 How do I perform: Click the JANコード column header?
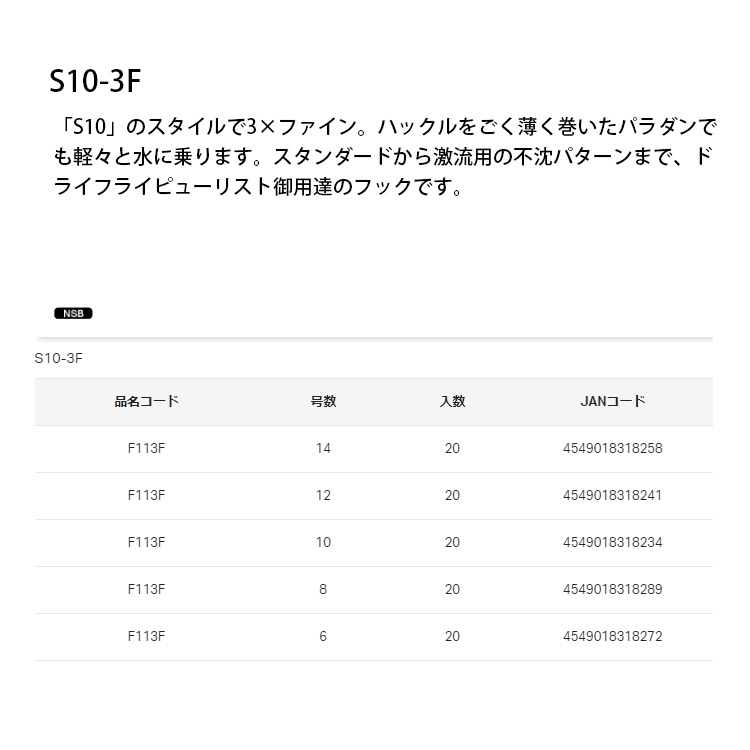click(613, 402)
